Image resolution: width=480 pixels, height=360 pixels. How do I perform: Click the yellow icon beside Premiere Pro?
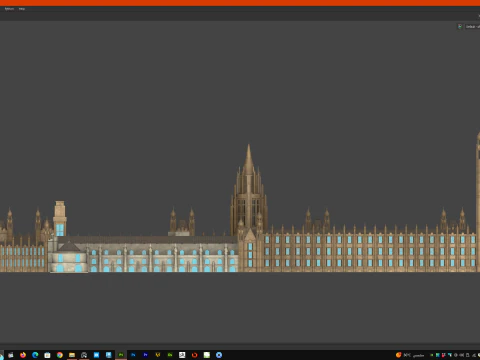click(x=158, y=355)
